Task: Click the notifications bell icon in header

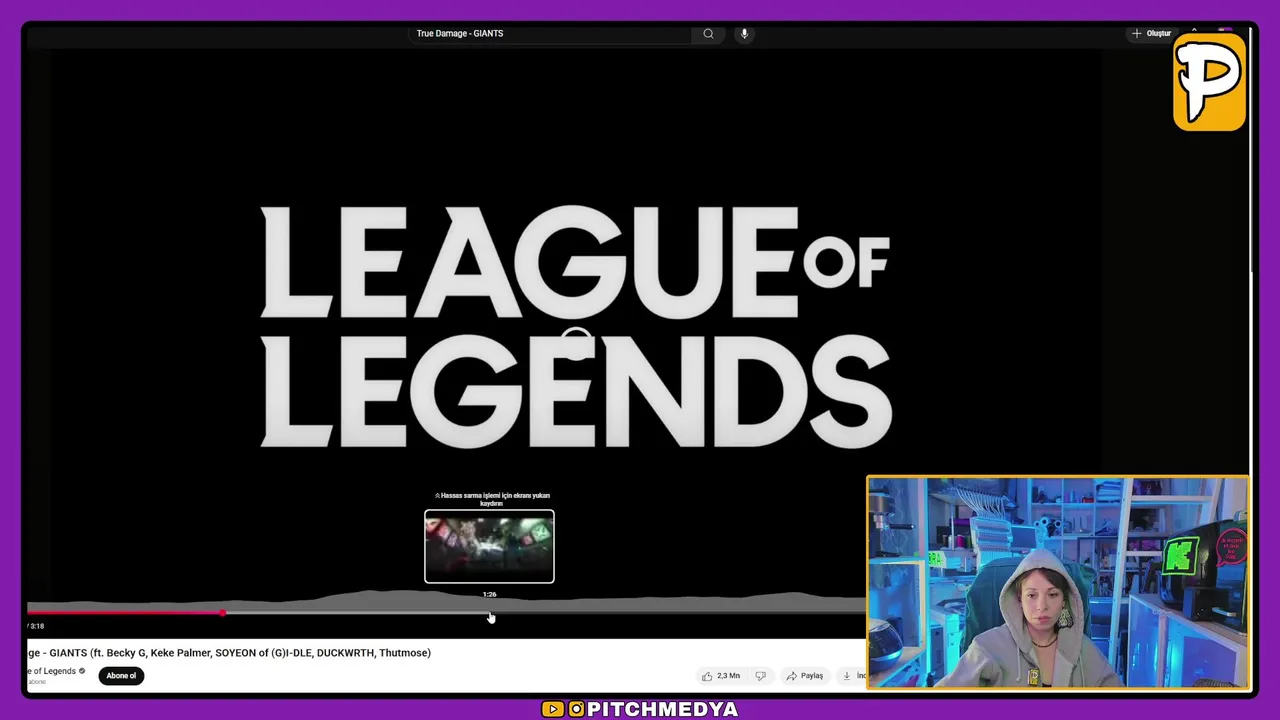Action: pos(1194,30)
